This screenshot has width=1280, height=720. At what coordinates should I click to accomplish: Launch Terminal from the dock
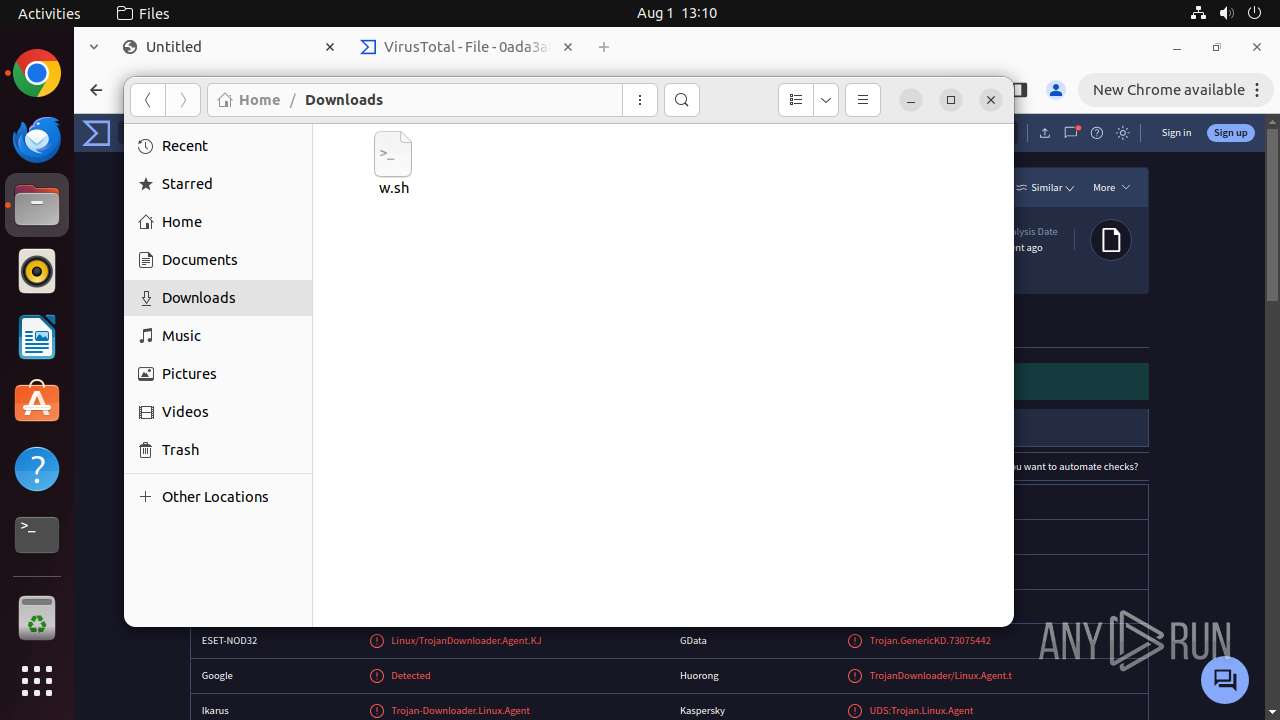click(37, 535)
